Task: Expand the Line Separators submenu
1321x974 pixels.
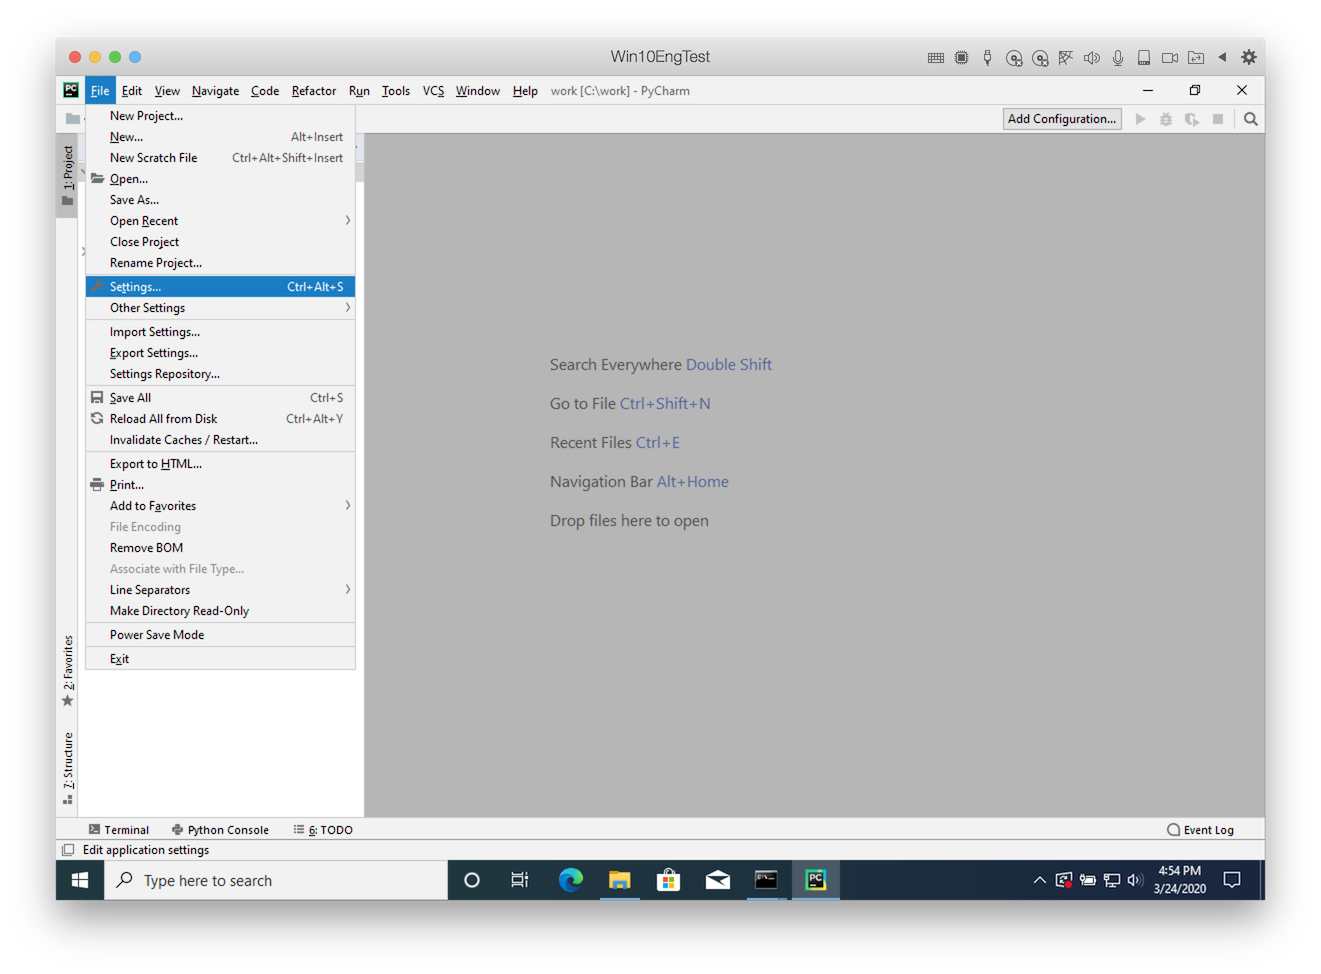Action: pyautogui.click(x=220, y=590)
